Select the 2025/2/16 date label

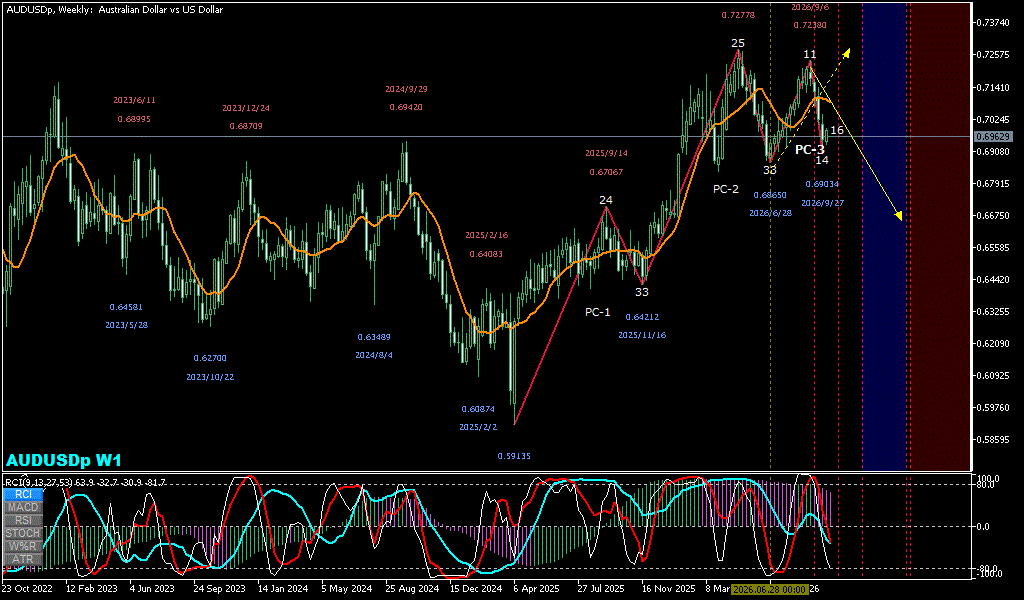coord(487,235)
